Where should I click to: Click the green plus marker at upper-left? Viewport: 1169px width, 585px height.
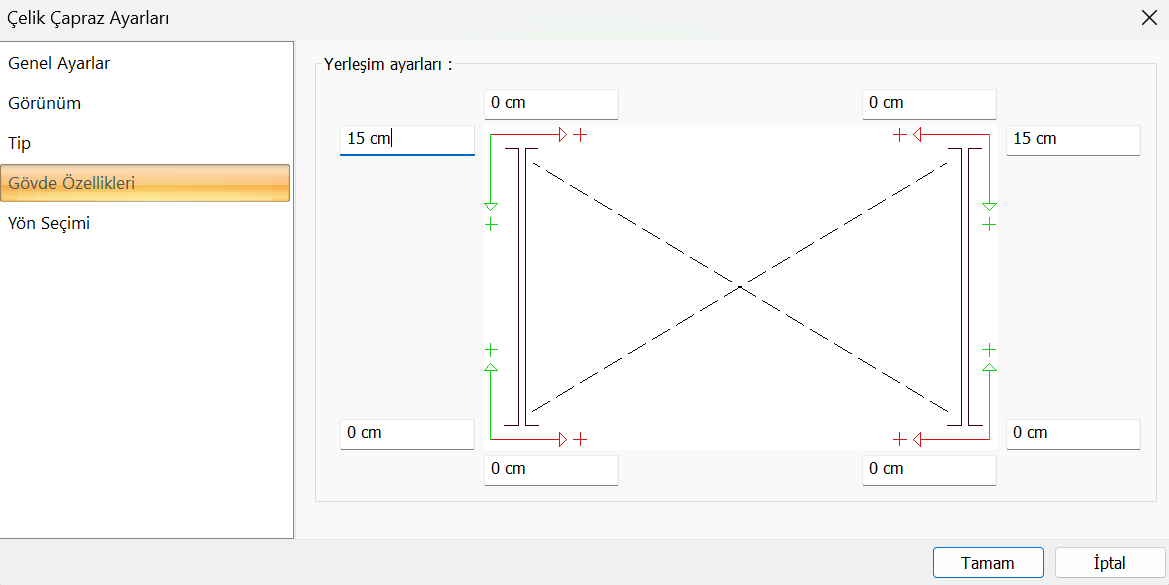pyautogui.click(x=491, y=225)
